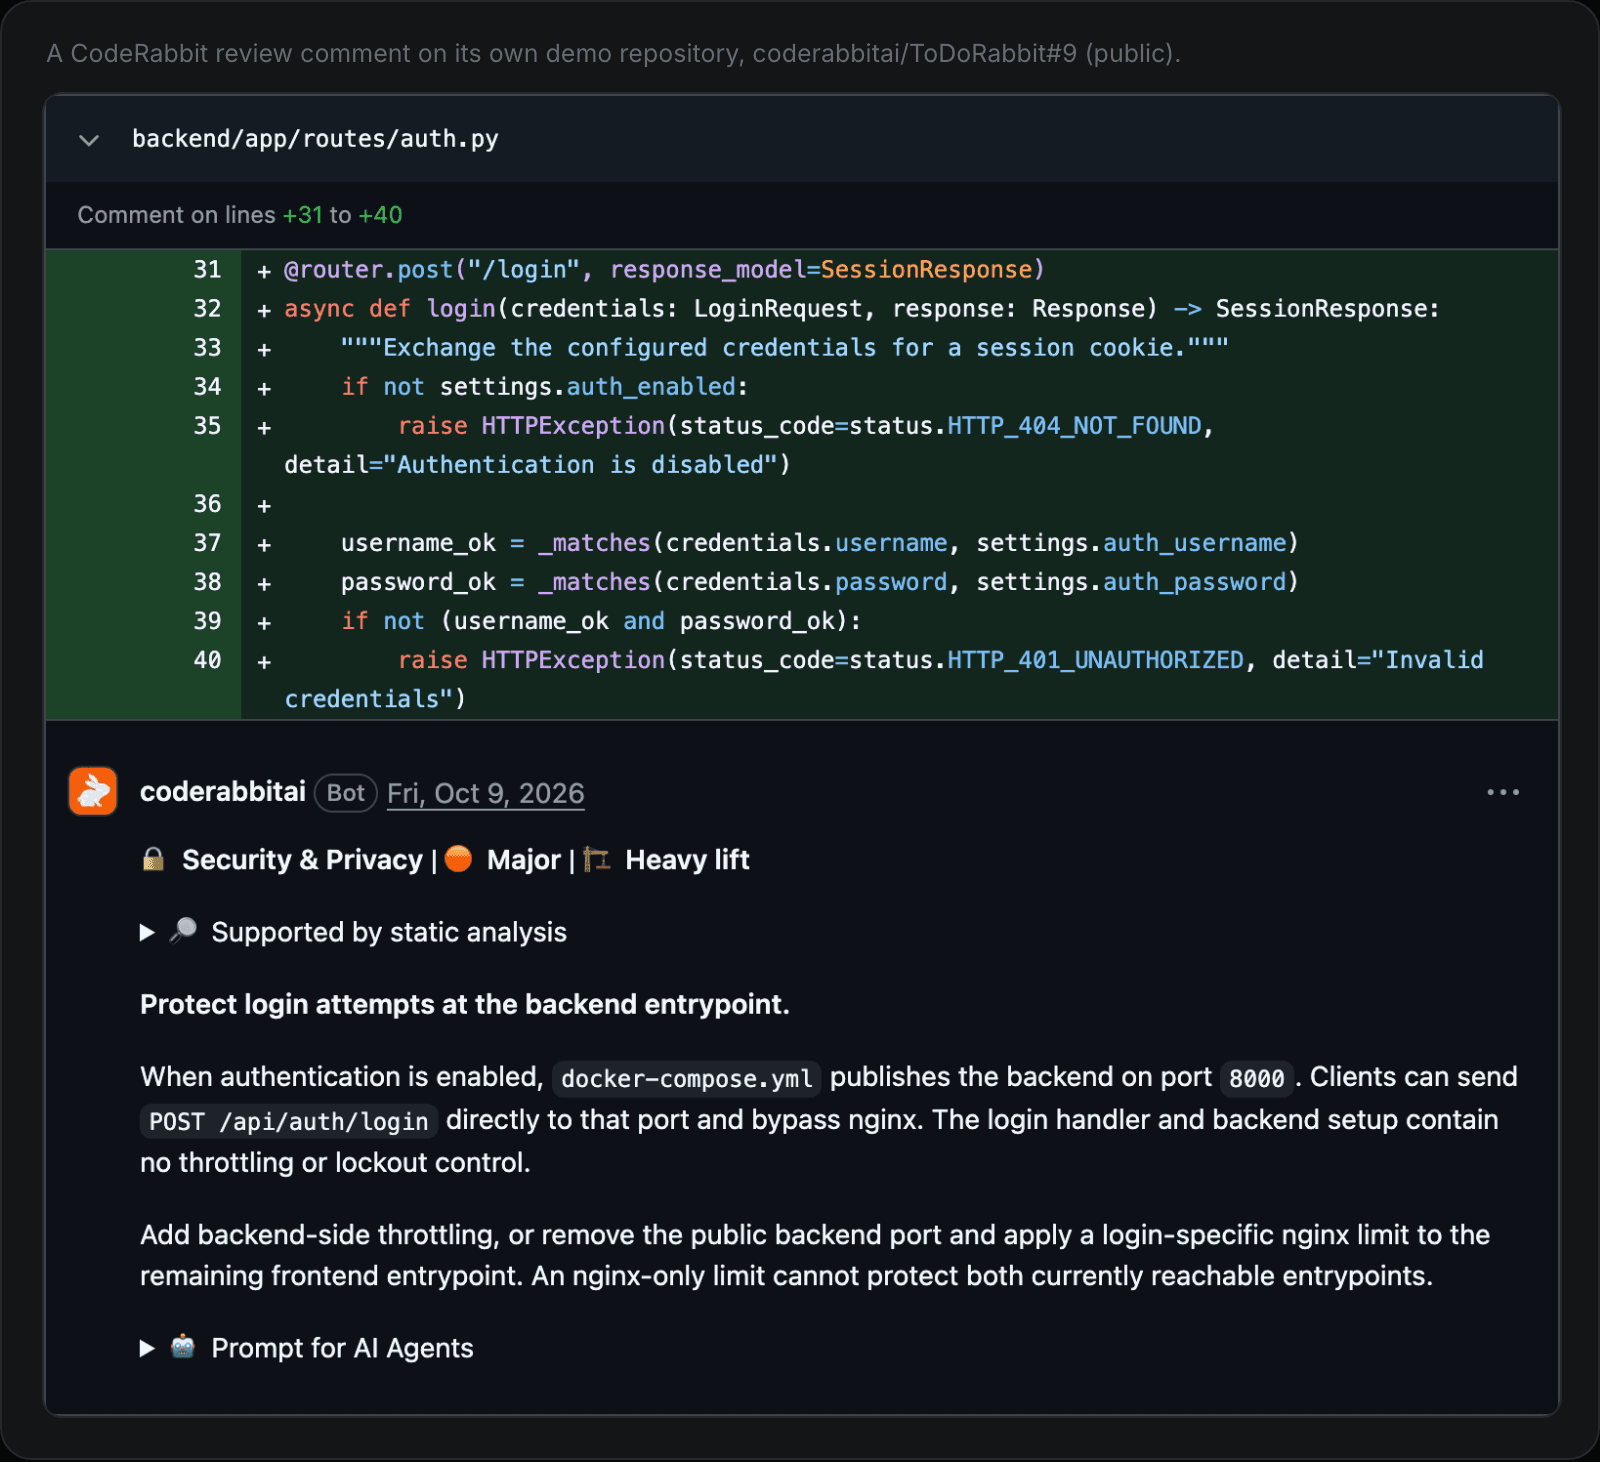
Task: Select line number 36 in diff
Action: point(207,503)
